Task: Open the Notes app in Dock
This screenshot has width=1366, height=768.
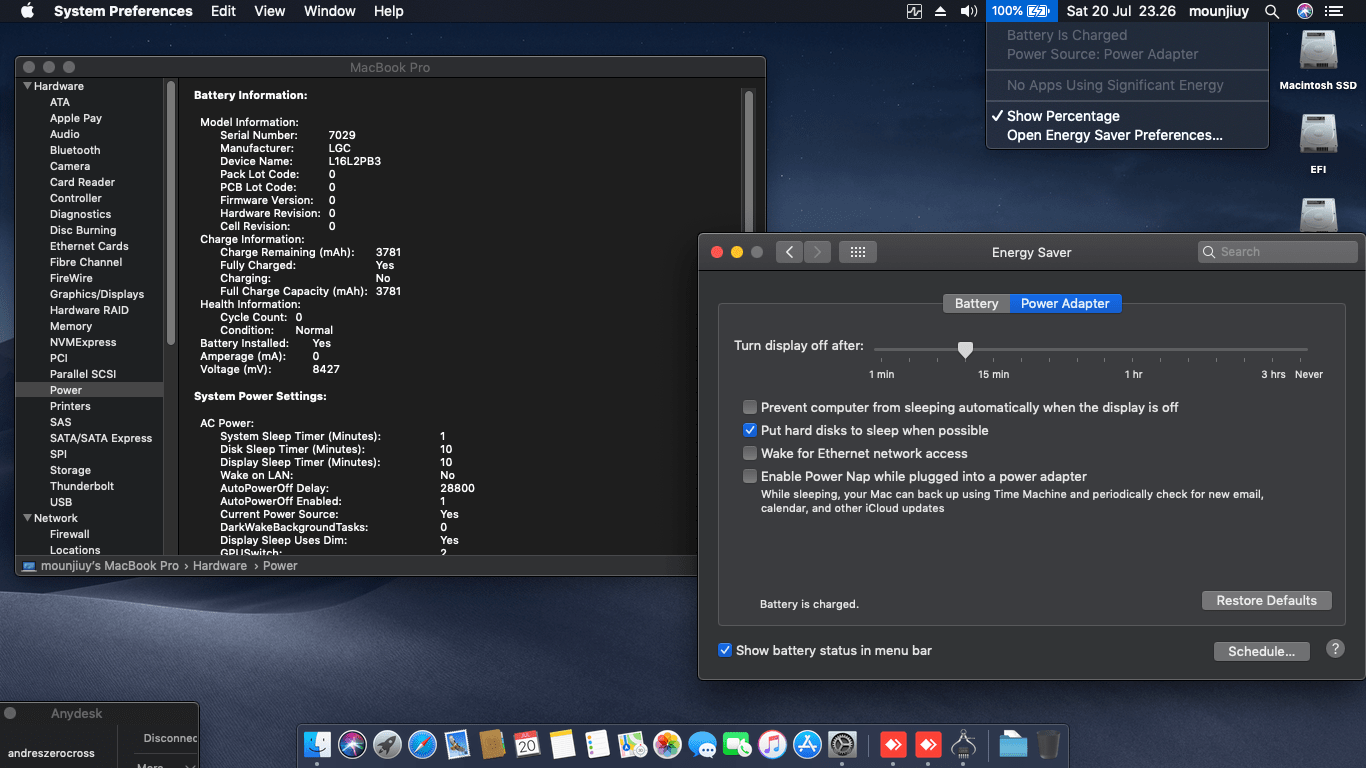Action: tap(562, 744)
